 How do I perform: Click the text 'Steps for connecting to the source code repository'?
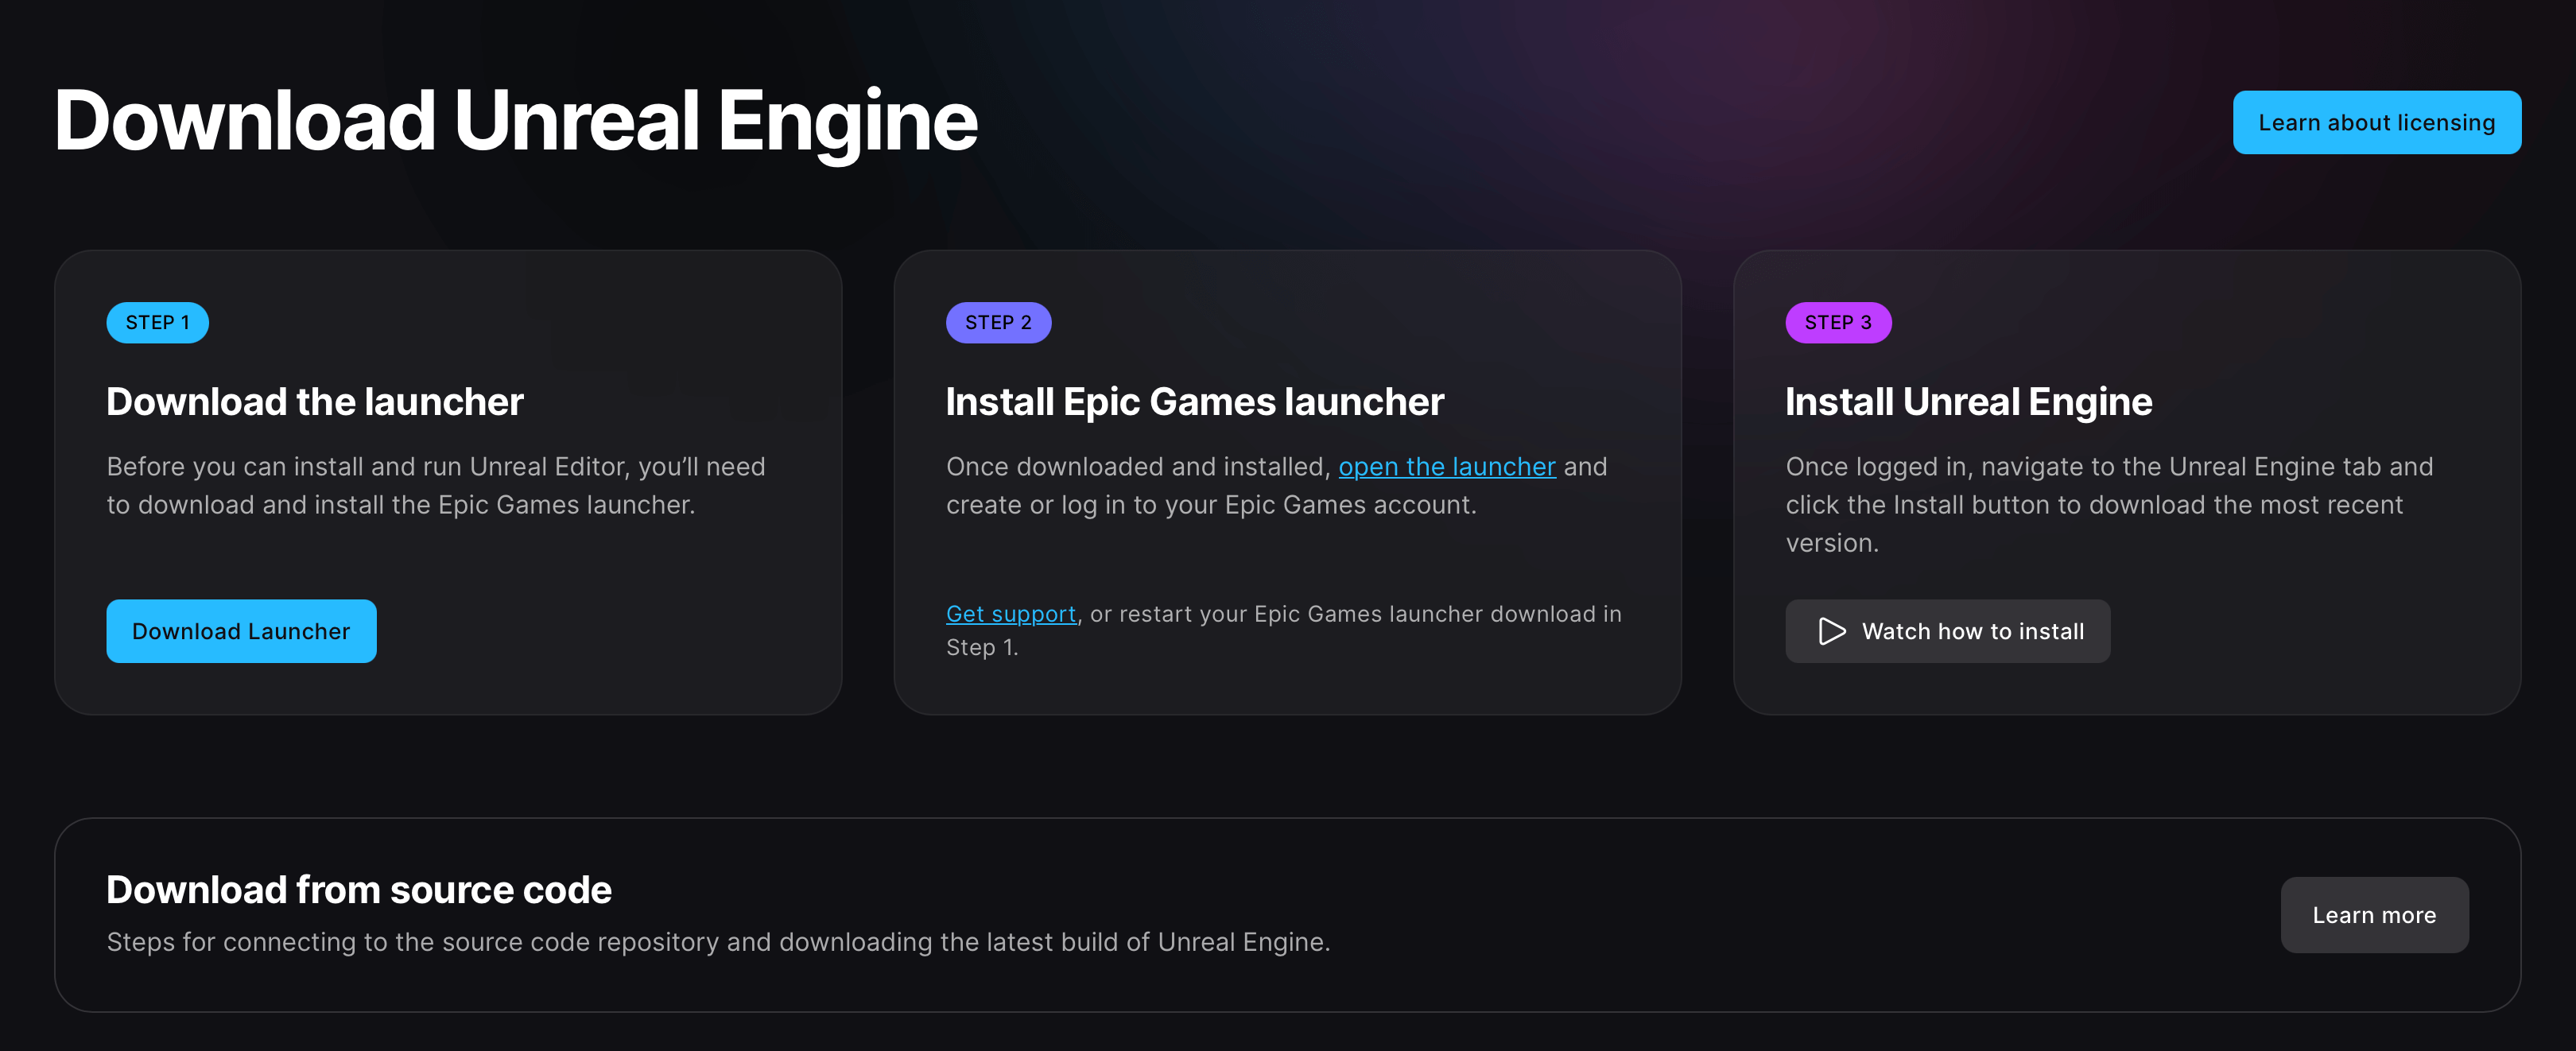[x=413, y=942]
